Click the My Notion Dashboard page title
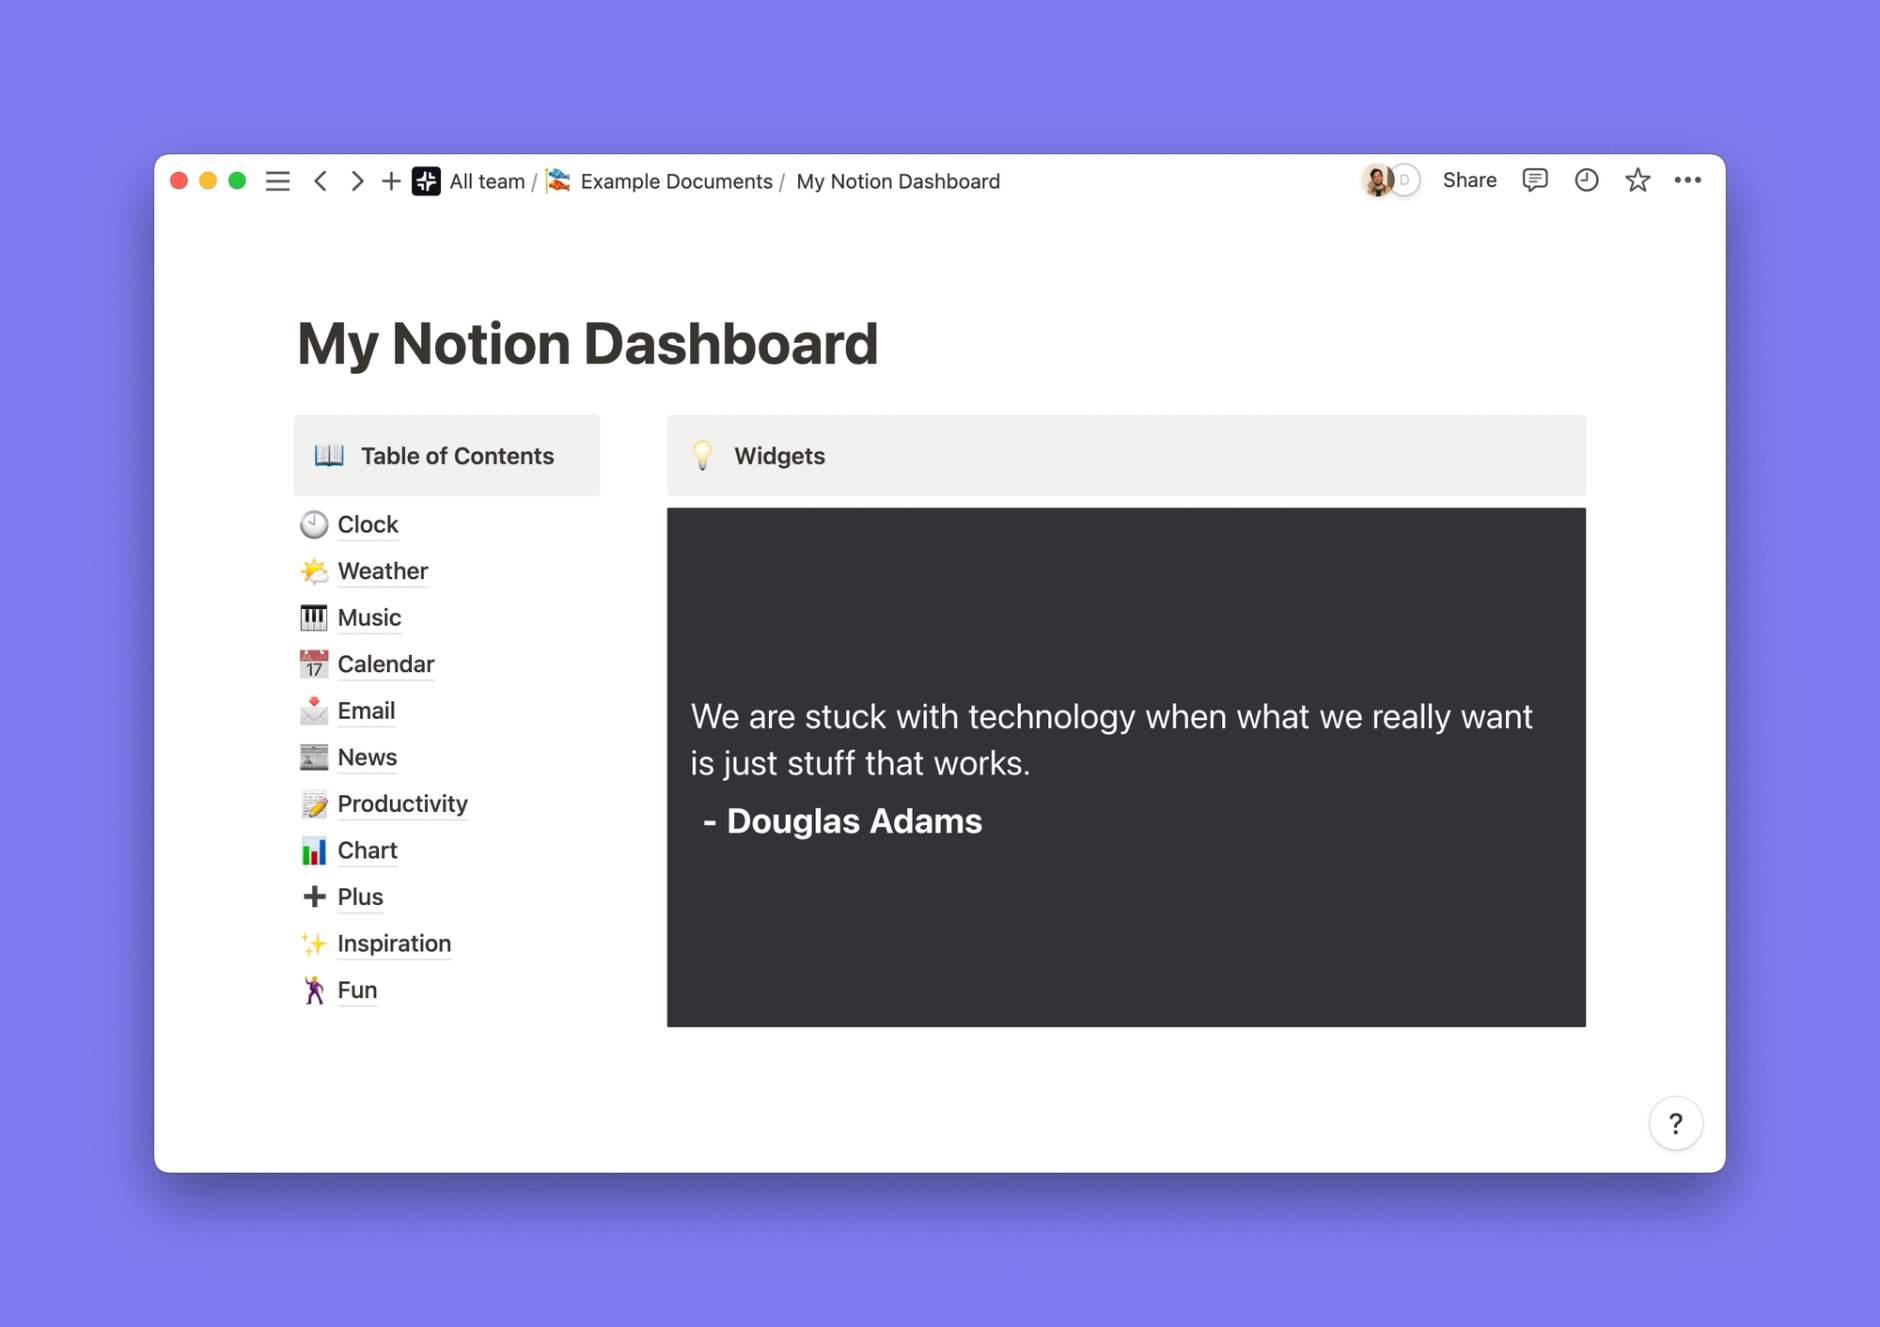 (x=587, y=344)
